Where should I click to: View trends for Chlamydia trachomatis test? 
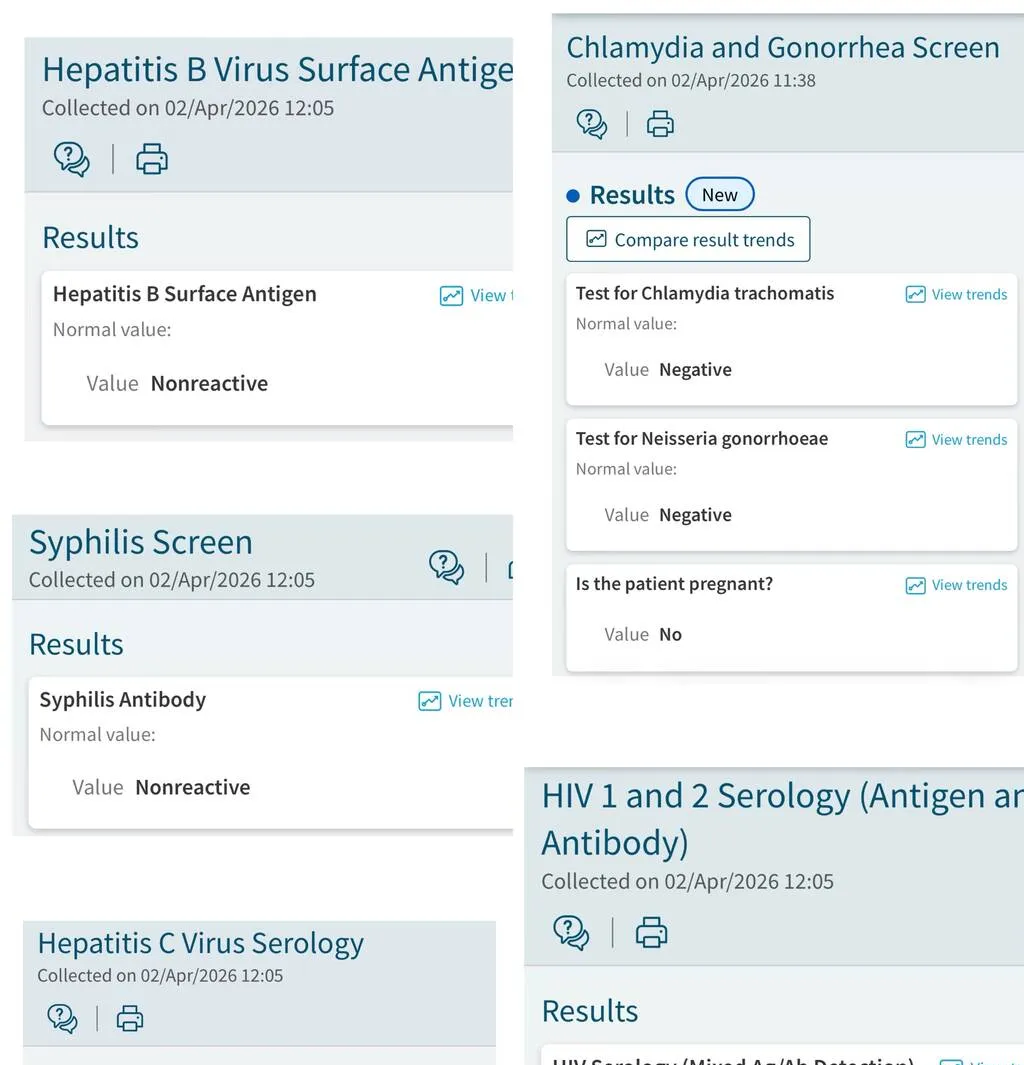click(x=956, y=294)
